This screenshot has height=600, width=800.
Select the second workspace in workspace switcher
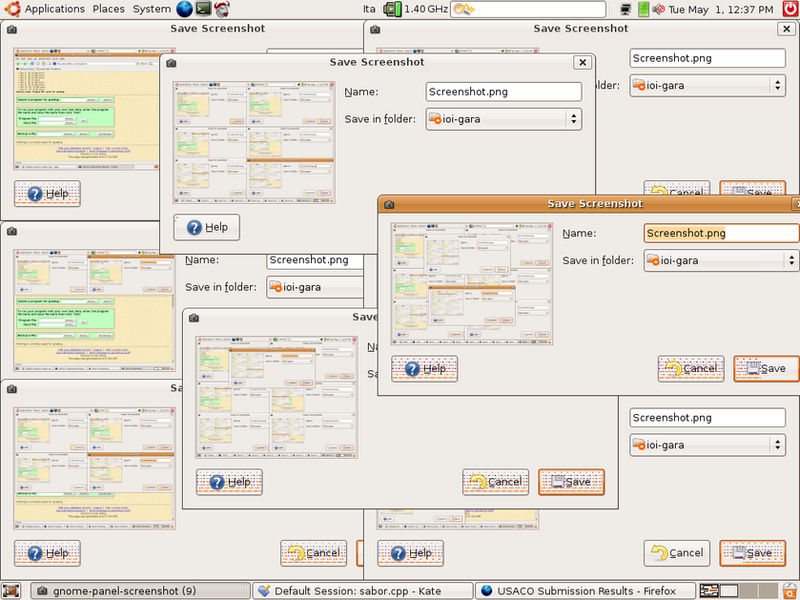(729, 591)
